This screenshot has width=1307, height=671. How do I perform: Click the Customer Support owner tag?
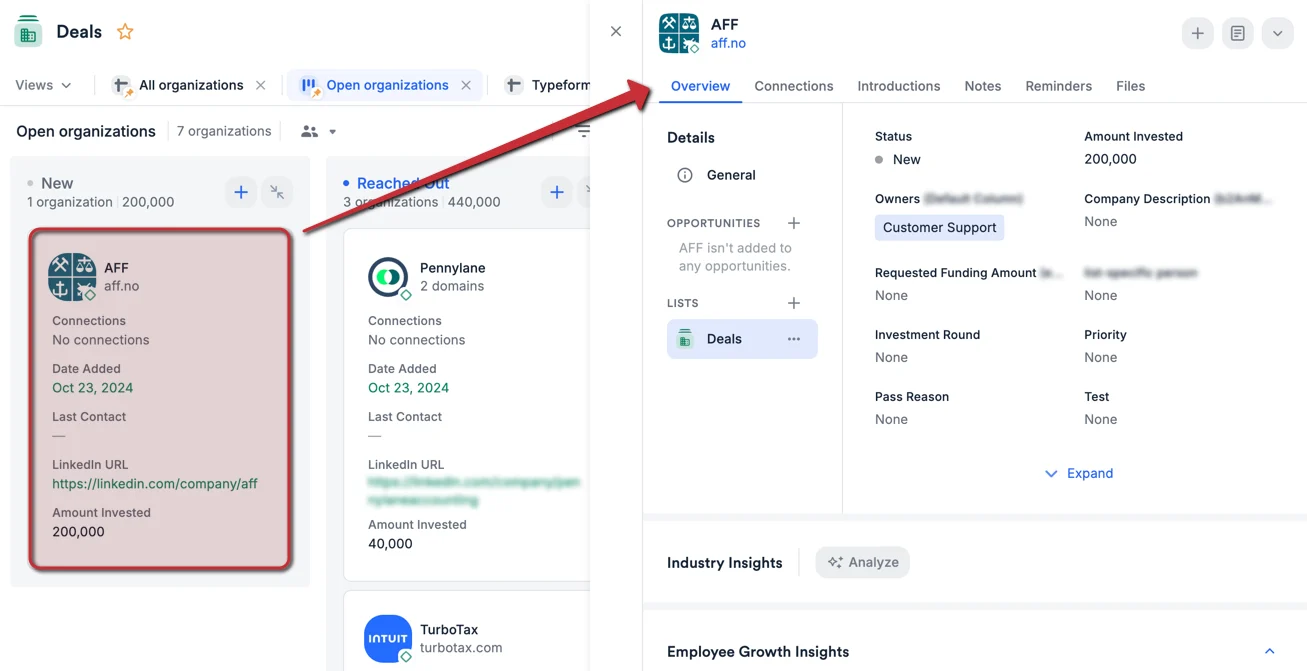[939, 227]
